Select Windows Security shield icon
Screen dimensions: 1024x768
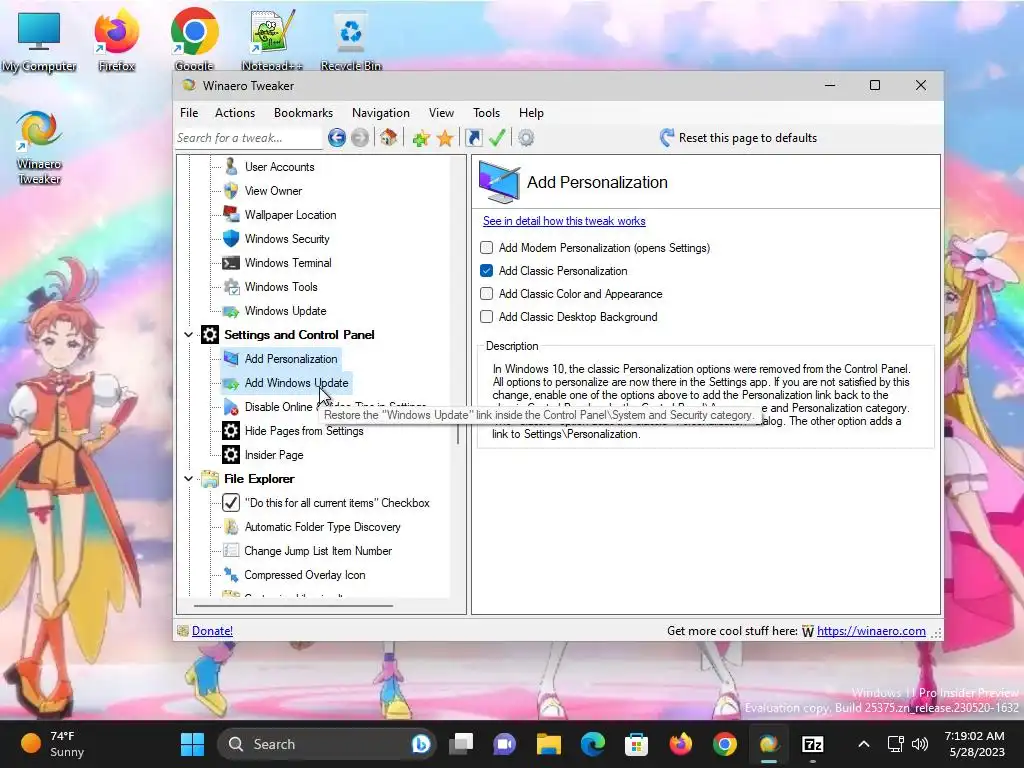[231, 238]
